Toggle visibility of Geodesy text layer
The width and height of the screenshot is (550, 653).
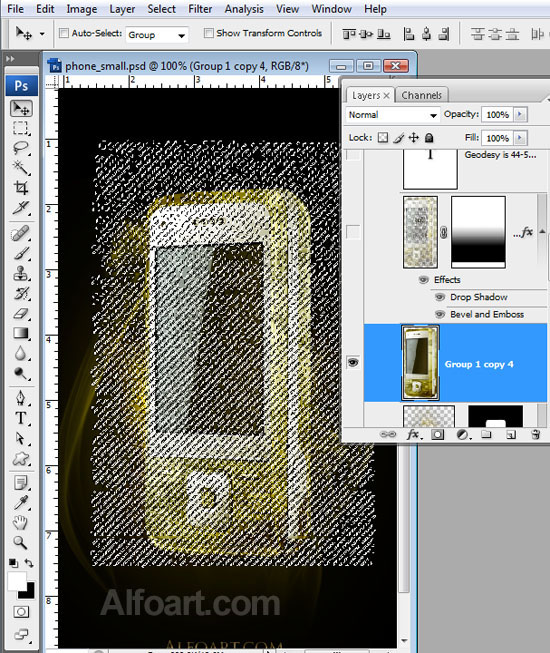(x=353, y=155)
